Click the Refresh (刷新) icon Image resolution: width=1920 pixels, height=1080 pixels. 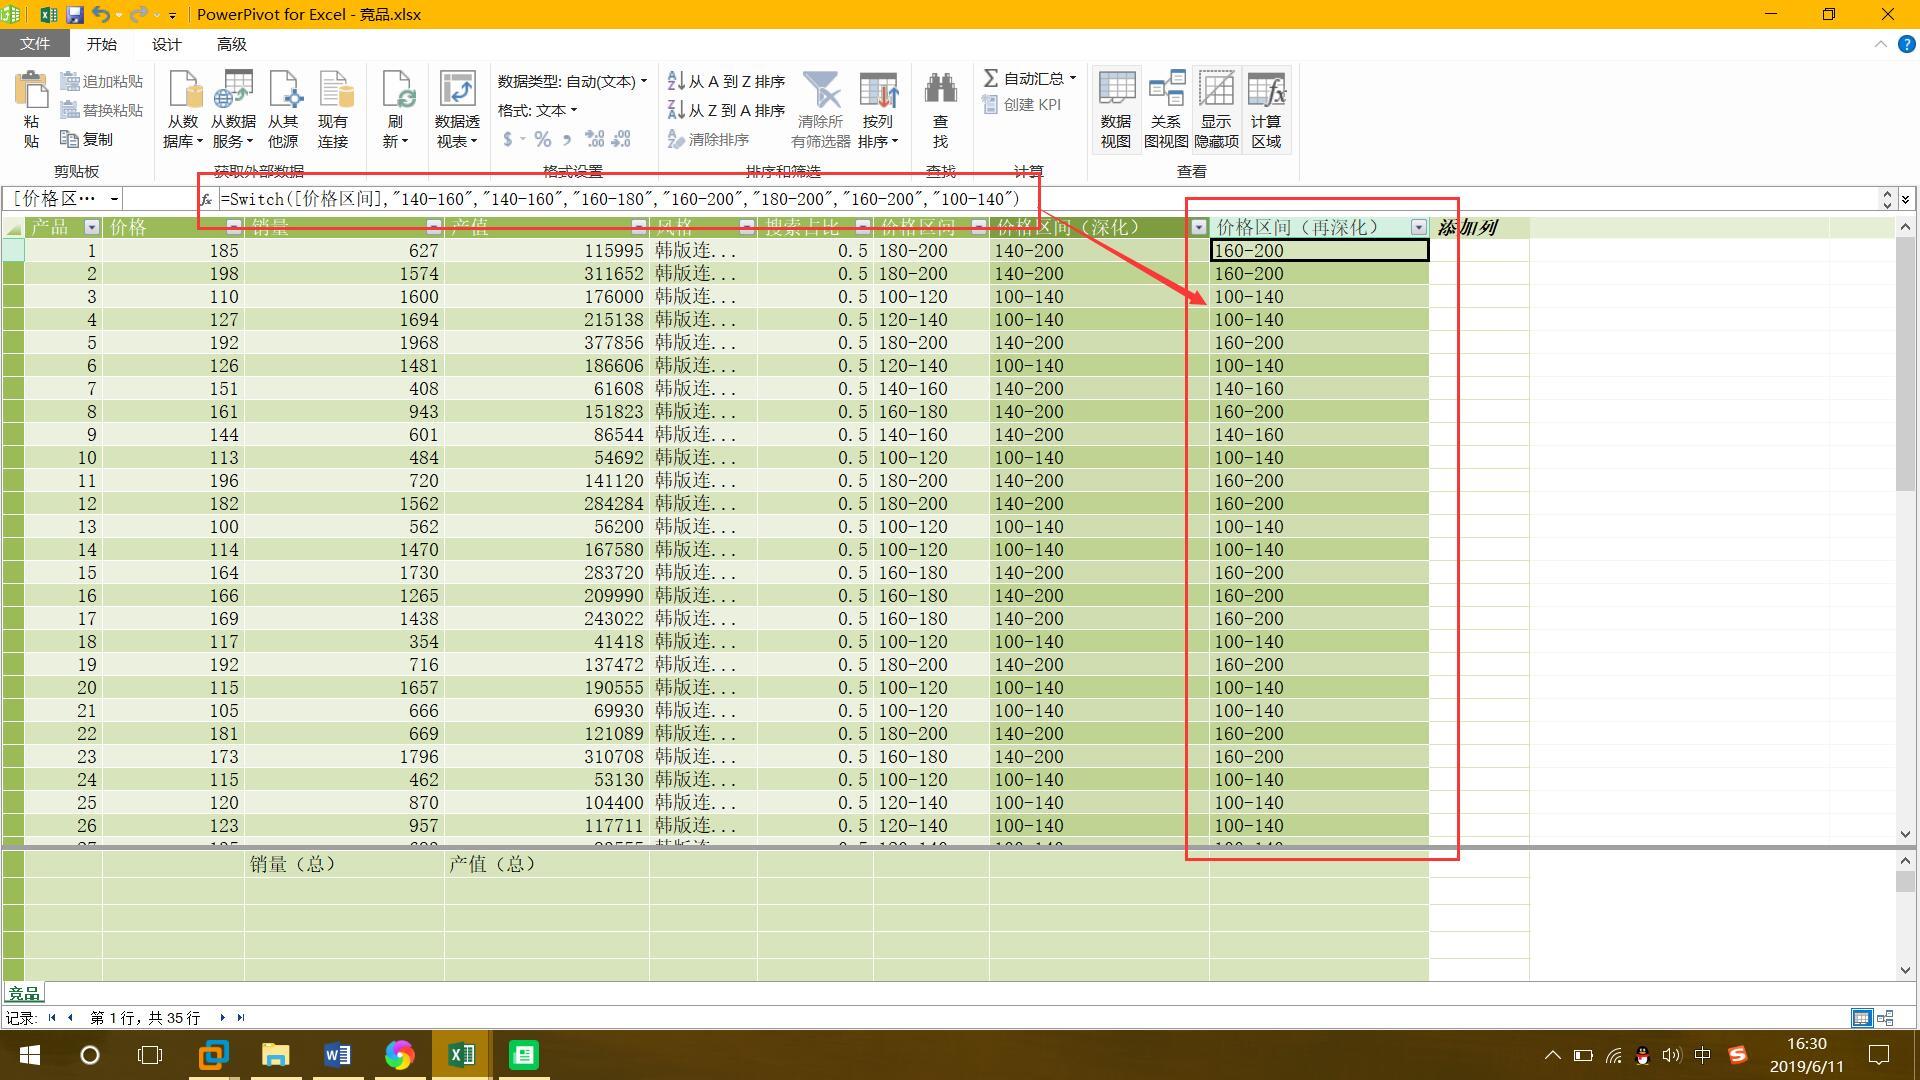(396, 93)
